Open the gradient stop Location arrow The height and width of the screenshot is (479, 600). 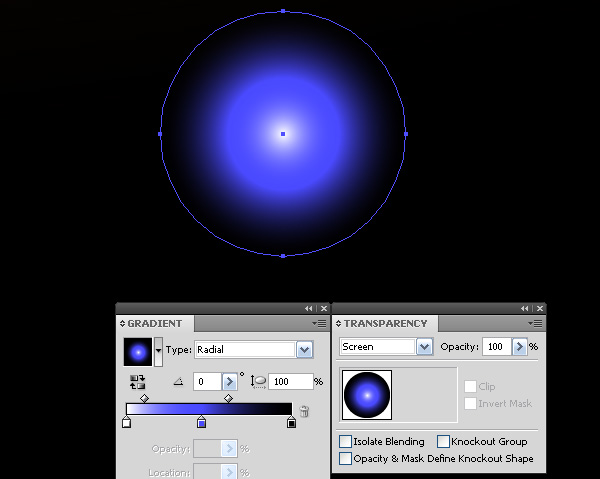coord(229,472)
